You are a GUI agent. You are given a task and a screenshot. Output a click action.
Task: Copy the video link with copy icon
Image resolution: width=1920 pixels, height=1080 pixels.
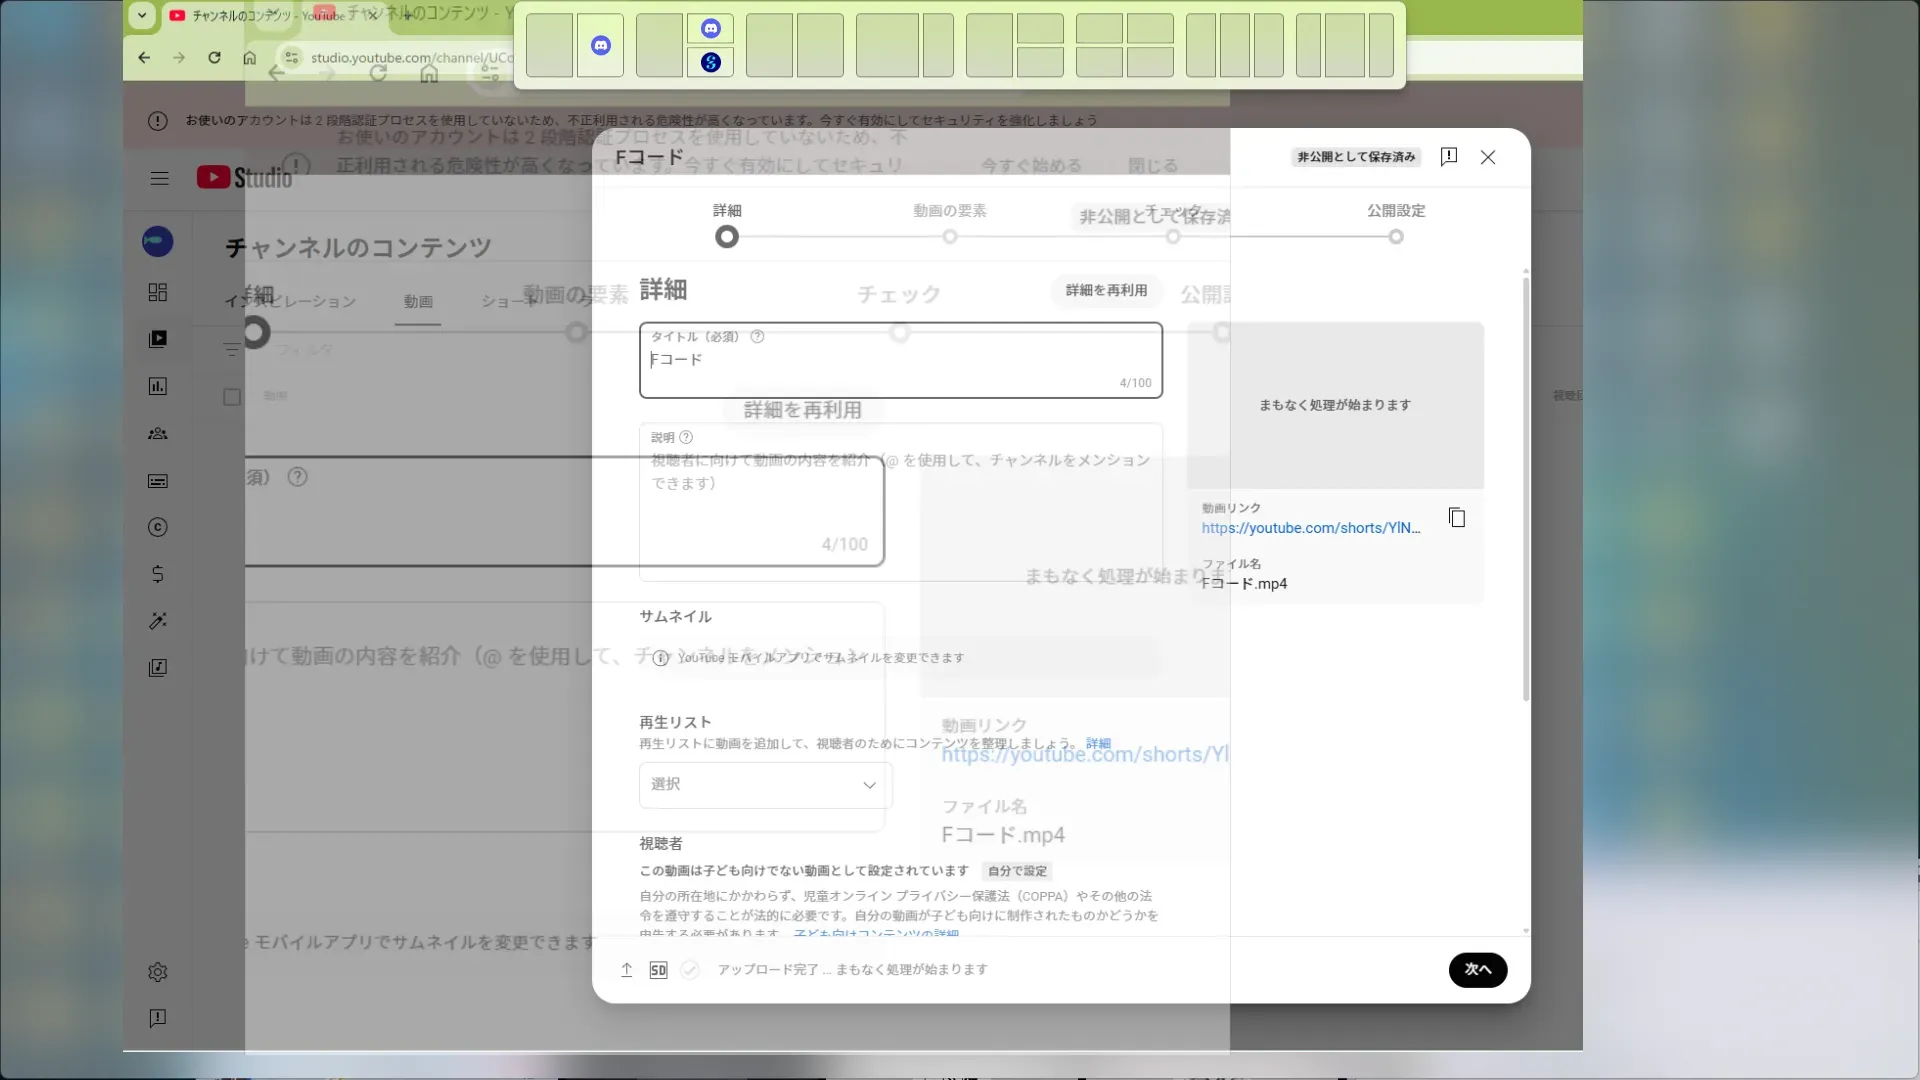[x=1457, y=518]
